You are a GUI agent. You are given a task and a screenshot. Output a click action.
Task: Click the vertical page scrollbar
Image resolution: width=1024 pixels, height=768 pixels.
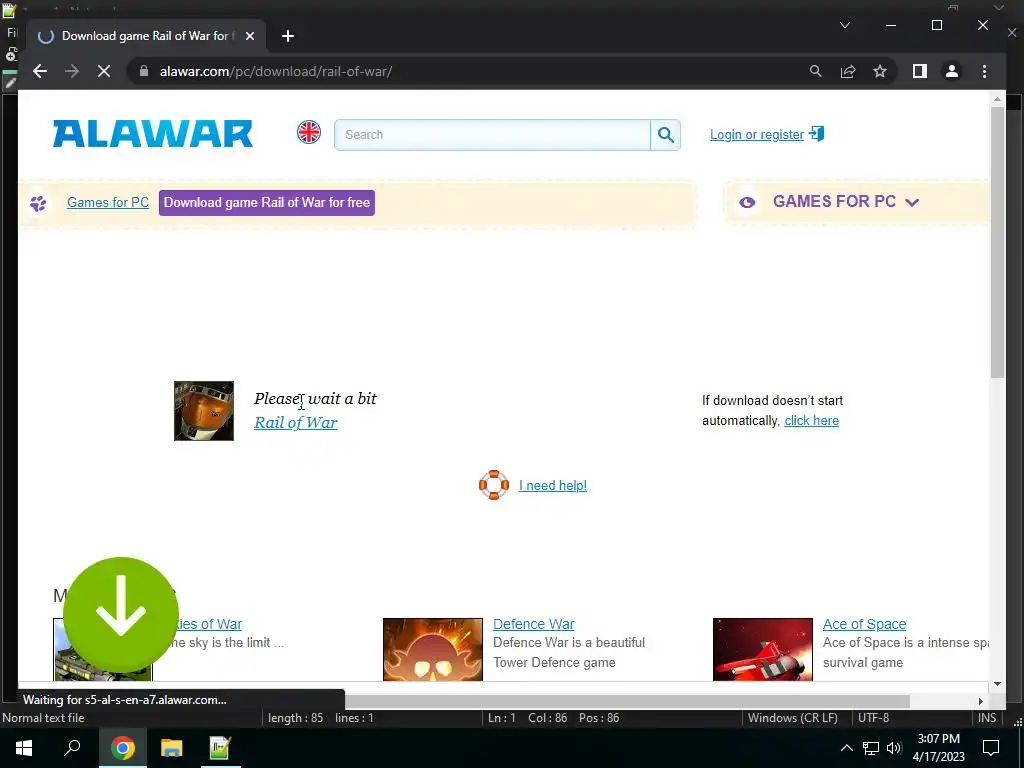[997, 242]
